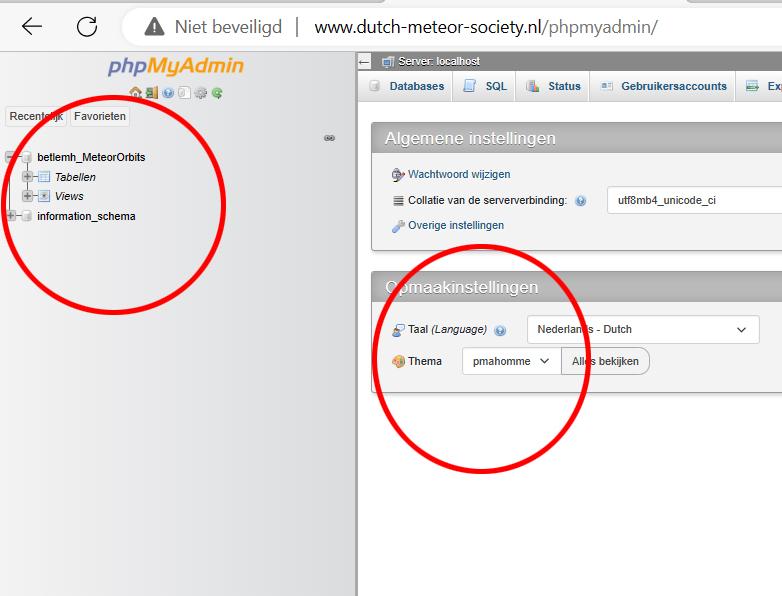Expand the Views node
Viewport: 782px width, 596px height.
27,196
